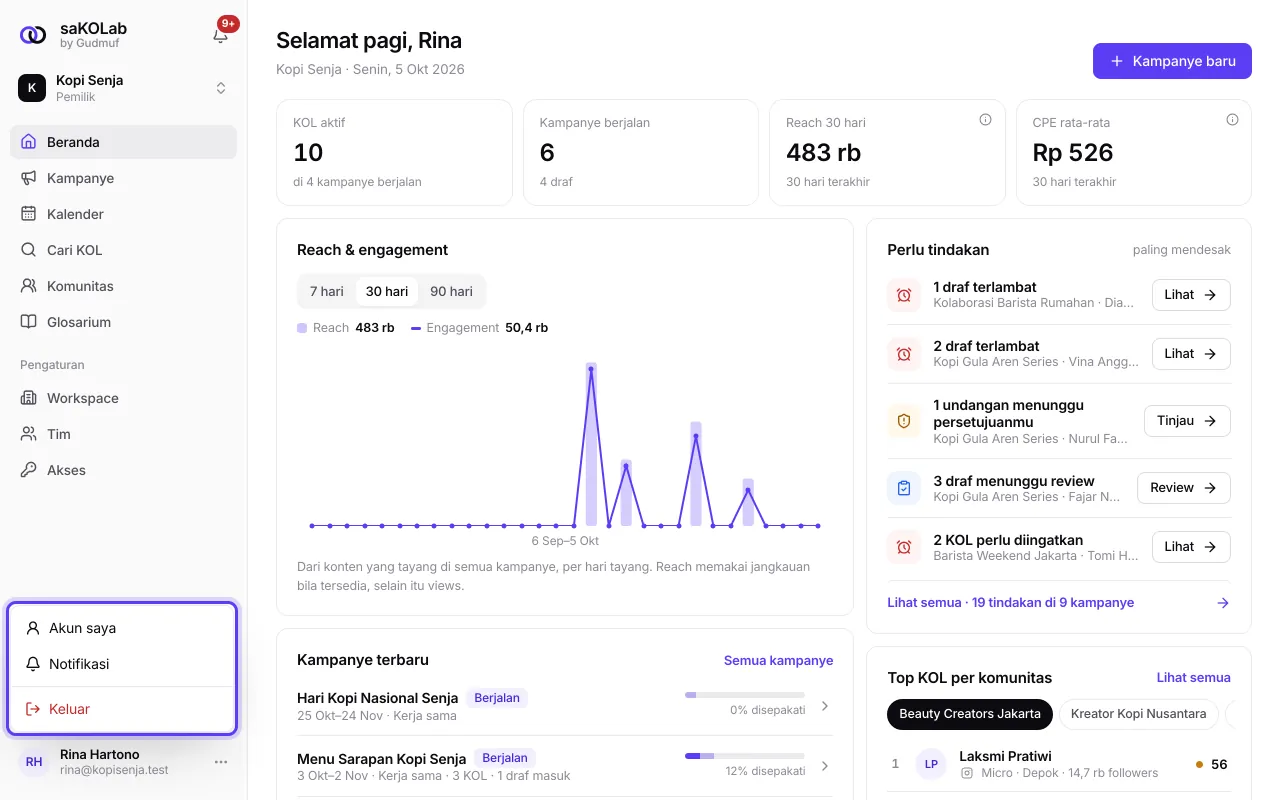
Task: Click Lihat for 2 draf terlambat
Action: coord(1191,354)
